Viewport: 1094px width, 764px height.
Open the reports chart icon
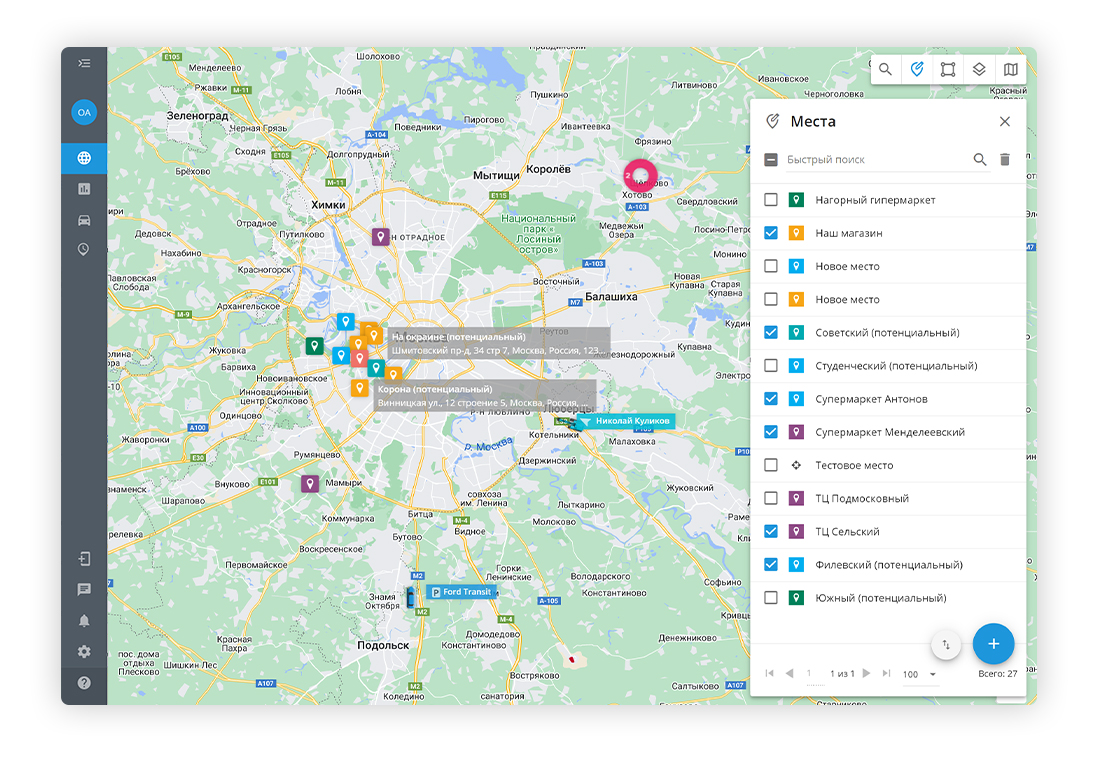pyautogui.click(x=84, y=188)
